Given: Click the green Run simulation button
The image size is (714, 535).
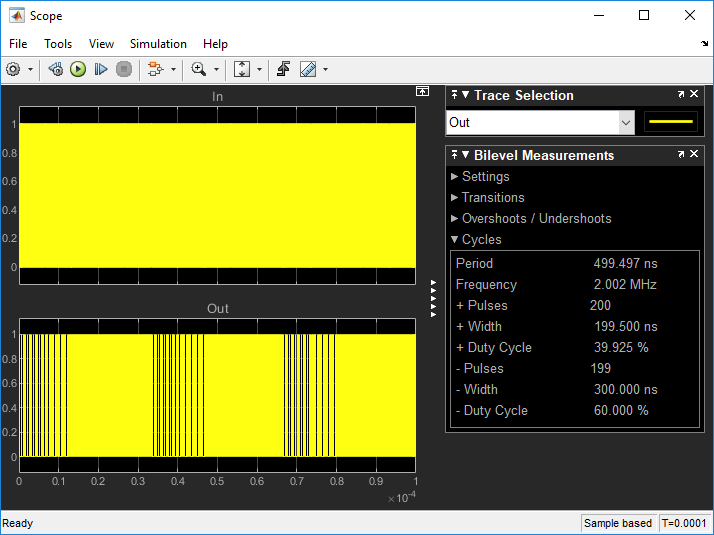Looking at the screenshot, I should pyautogui.click(x=78, y=69).
